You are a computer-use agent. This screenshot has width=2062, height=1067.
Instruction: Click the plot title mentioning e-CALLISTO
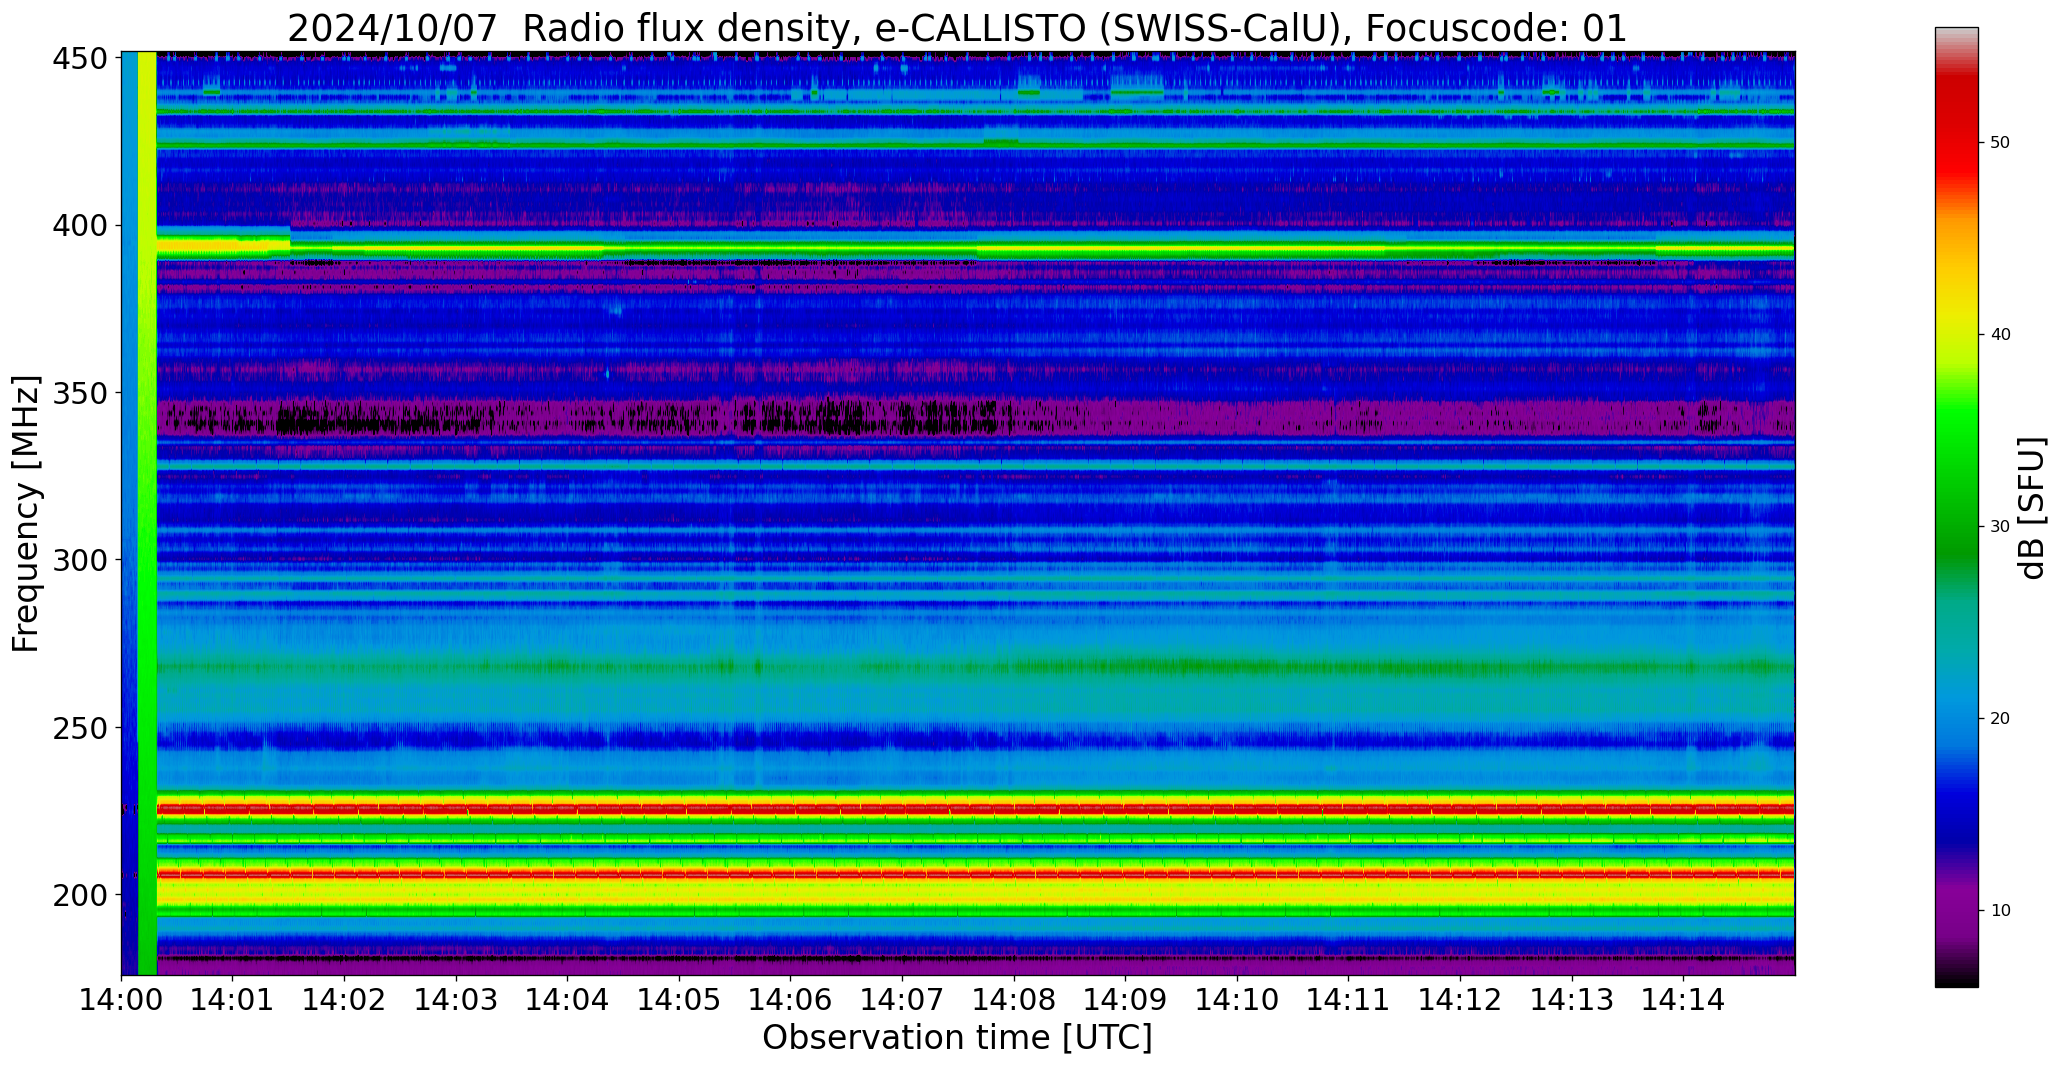click(x=957, y=28)
